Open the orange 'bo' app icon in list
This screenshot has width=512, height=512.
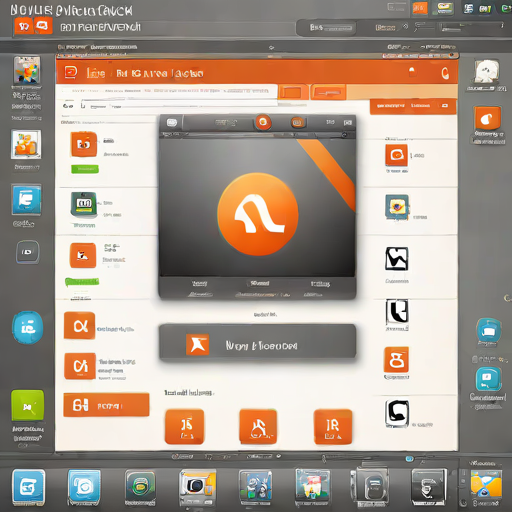[x=84, y=144]
